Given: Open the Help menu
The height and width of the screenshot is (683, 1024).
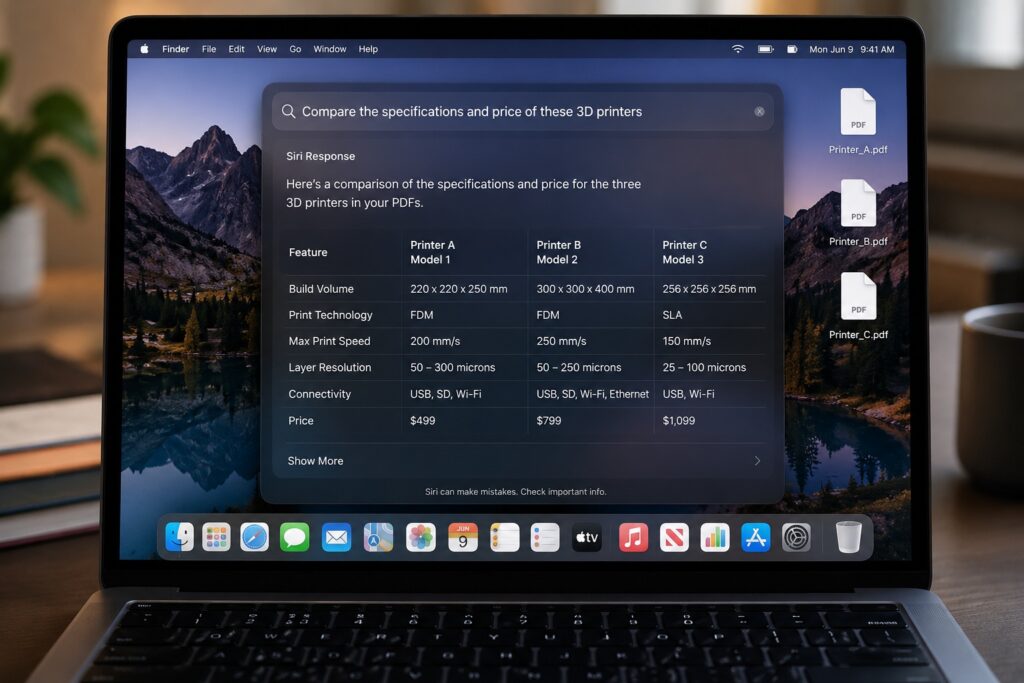Looking at the screenshot, I should coord(368,49).
